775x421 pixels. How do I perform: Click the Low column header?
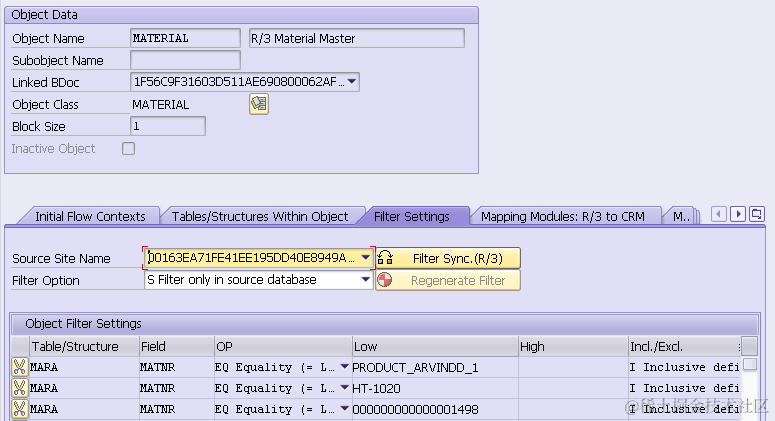(435, 346)
